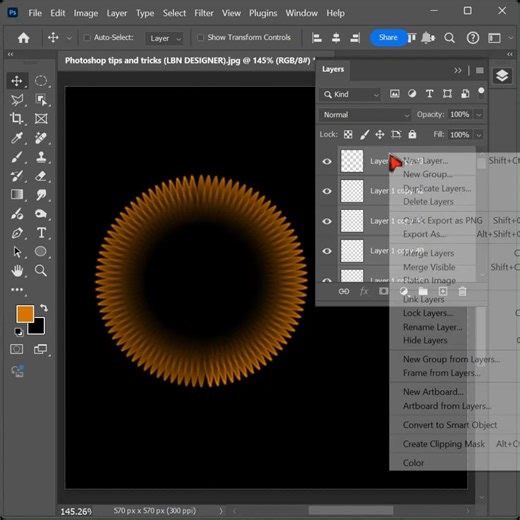The image size is (520, 520).
Task: Select the Path Selection tool
Action: (x=17, y=252)
